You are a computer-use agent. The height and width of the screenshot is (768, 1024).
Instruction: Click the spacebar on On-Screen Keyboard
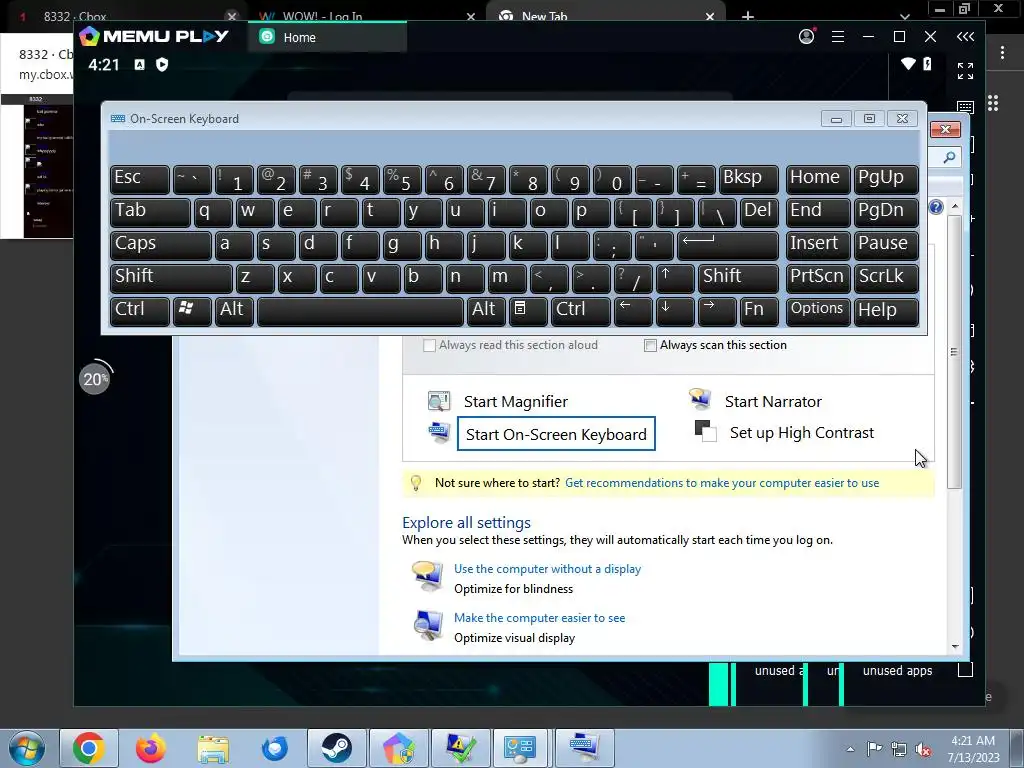click(360, 310)
